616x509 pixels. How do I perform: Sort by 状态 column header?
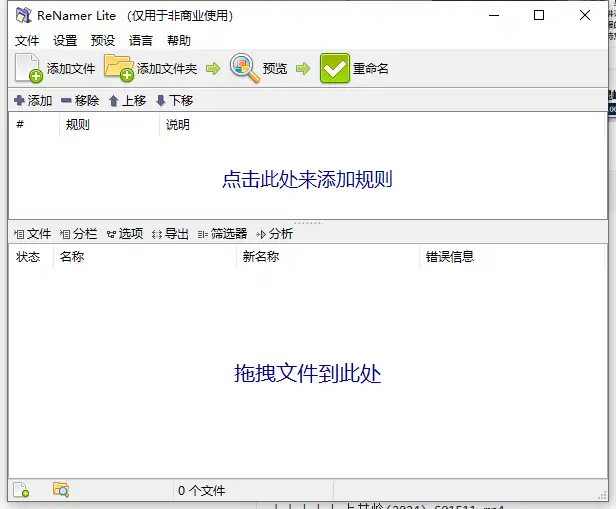tap(31, 256)
